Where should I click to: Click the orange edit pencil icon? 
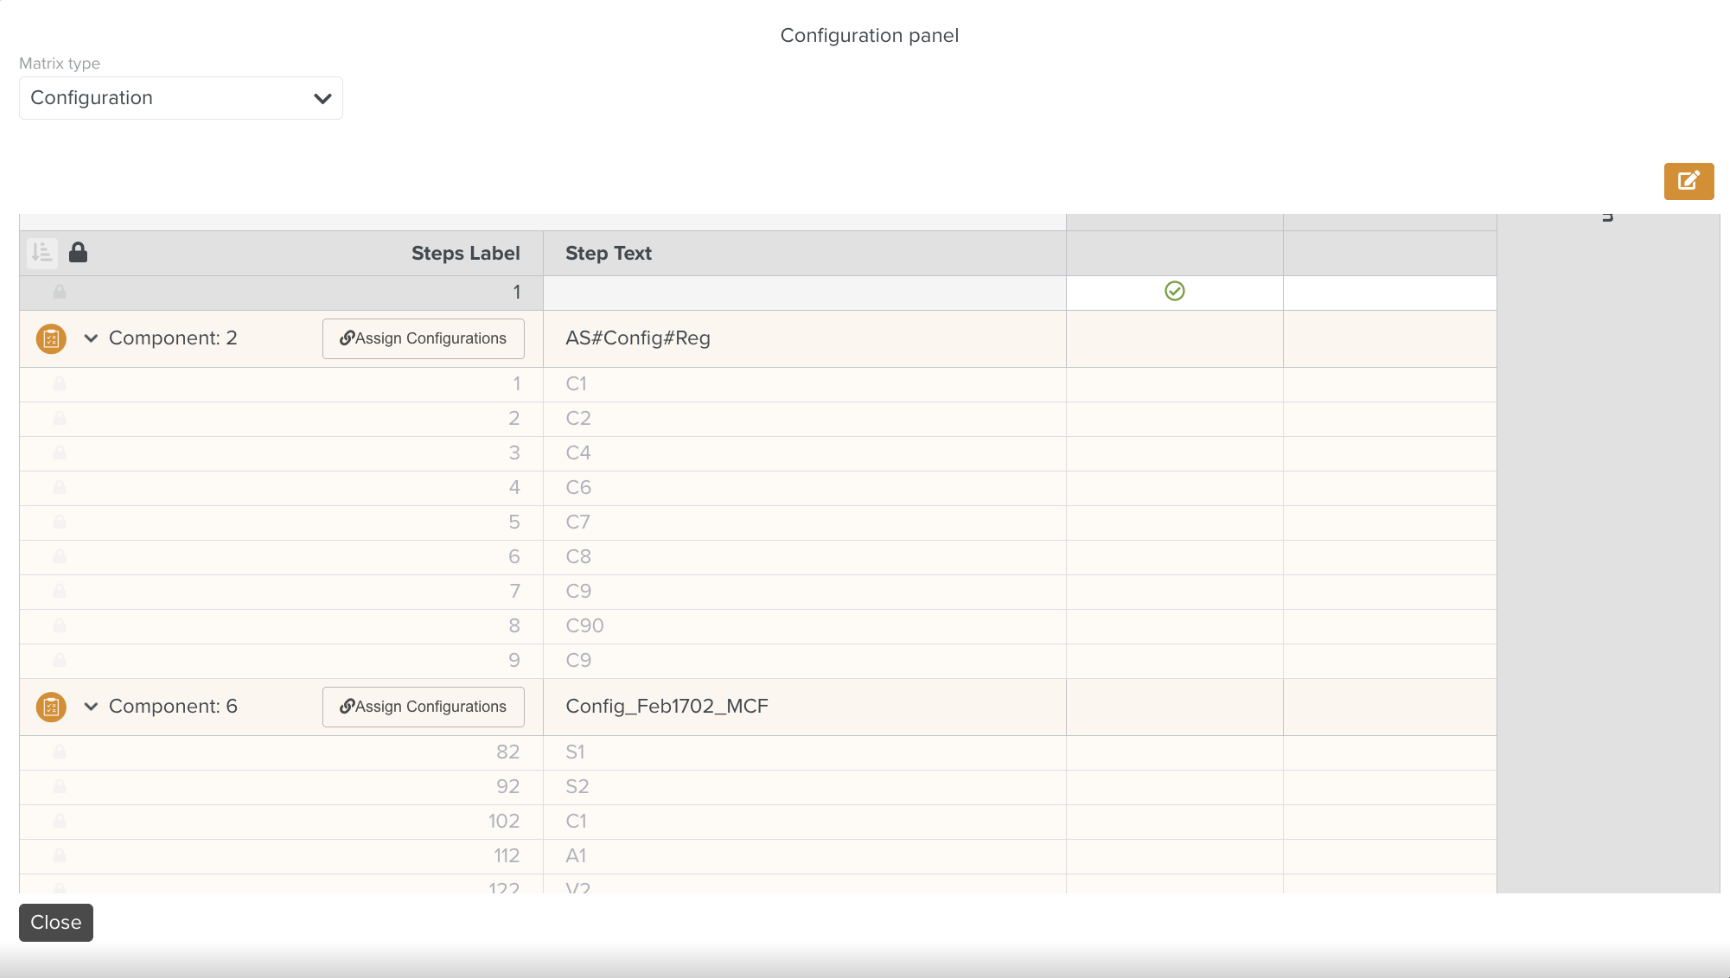tap(1688, 181)
